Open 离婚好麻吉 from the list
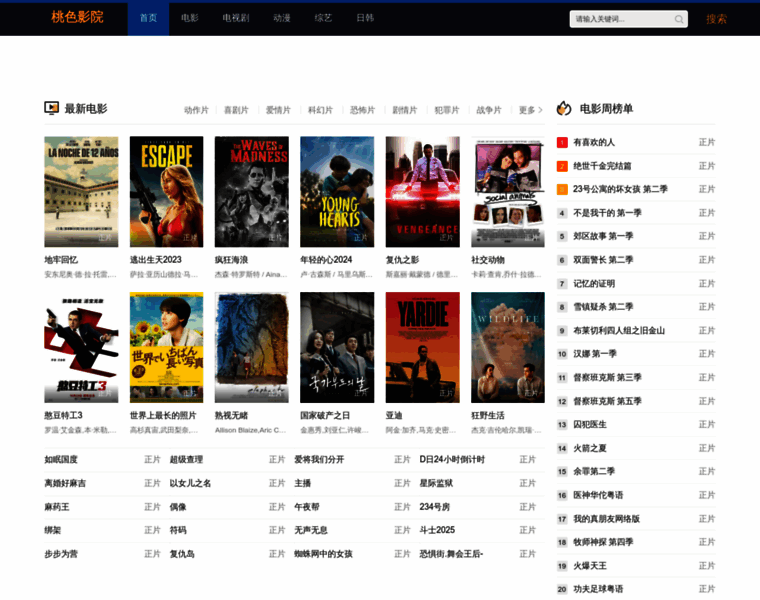The width and height of the screenshot is (760, 600). coord(65,483)
